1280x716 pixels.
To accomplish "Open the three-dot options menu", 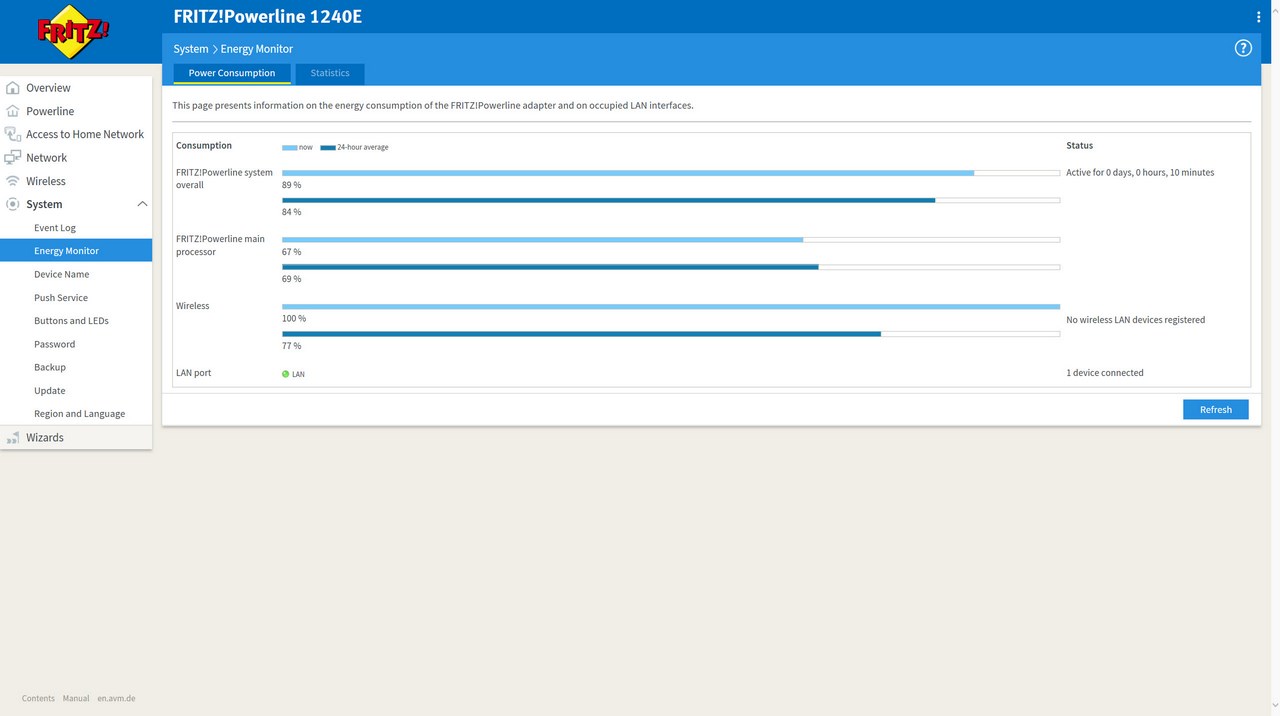I will [x=1258, y=17].
